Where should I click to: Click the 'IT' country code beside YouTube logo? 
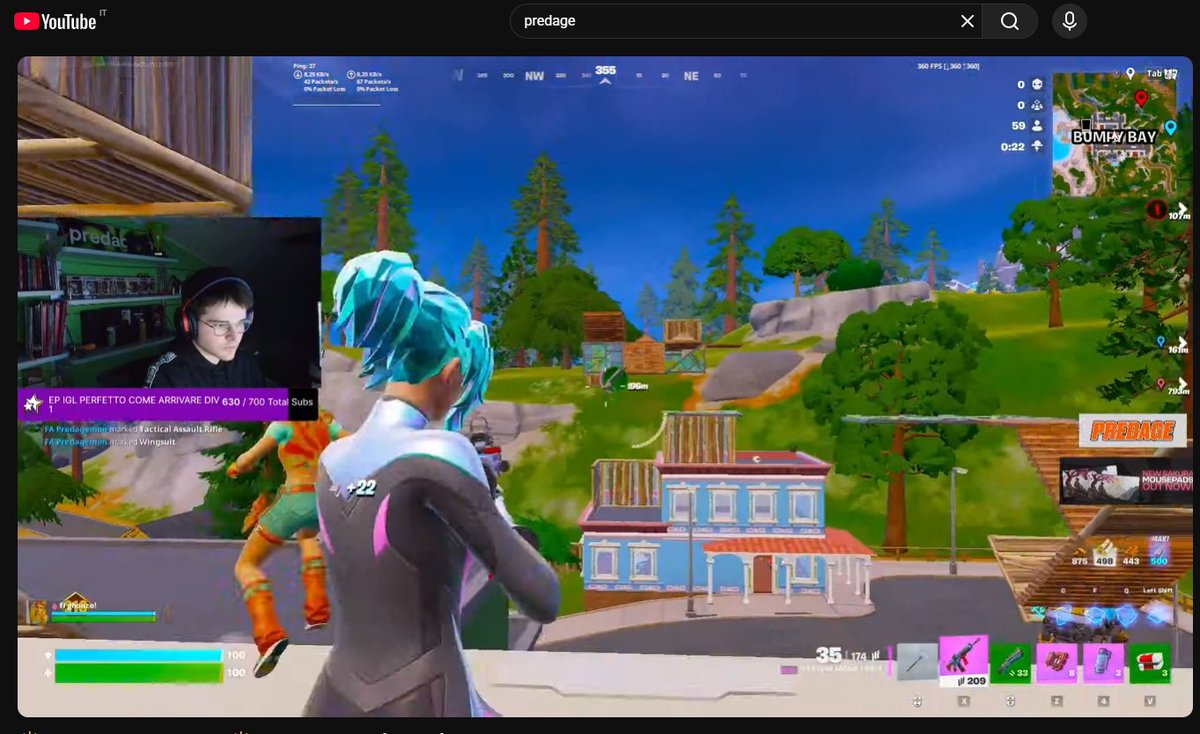[x=104, y=13]
